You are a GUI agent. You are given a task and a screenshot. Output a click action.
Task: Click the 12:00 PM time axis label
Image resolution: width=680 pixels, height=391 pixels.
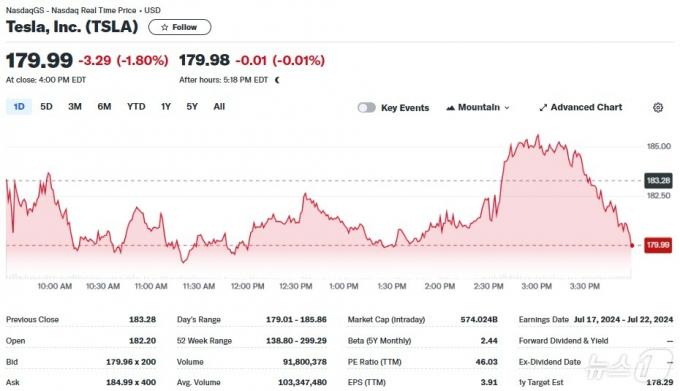[x=247, y=286]
